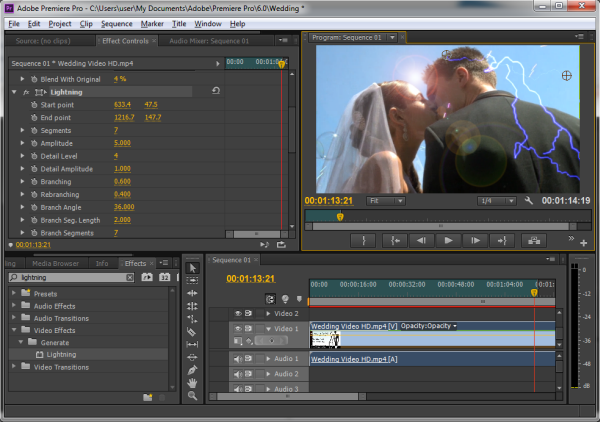600x422 pixels.
Task: Select the Rolling Edit tool
Action: 192,306
